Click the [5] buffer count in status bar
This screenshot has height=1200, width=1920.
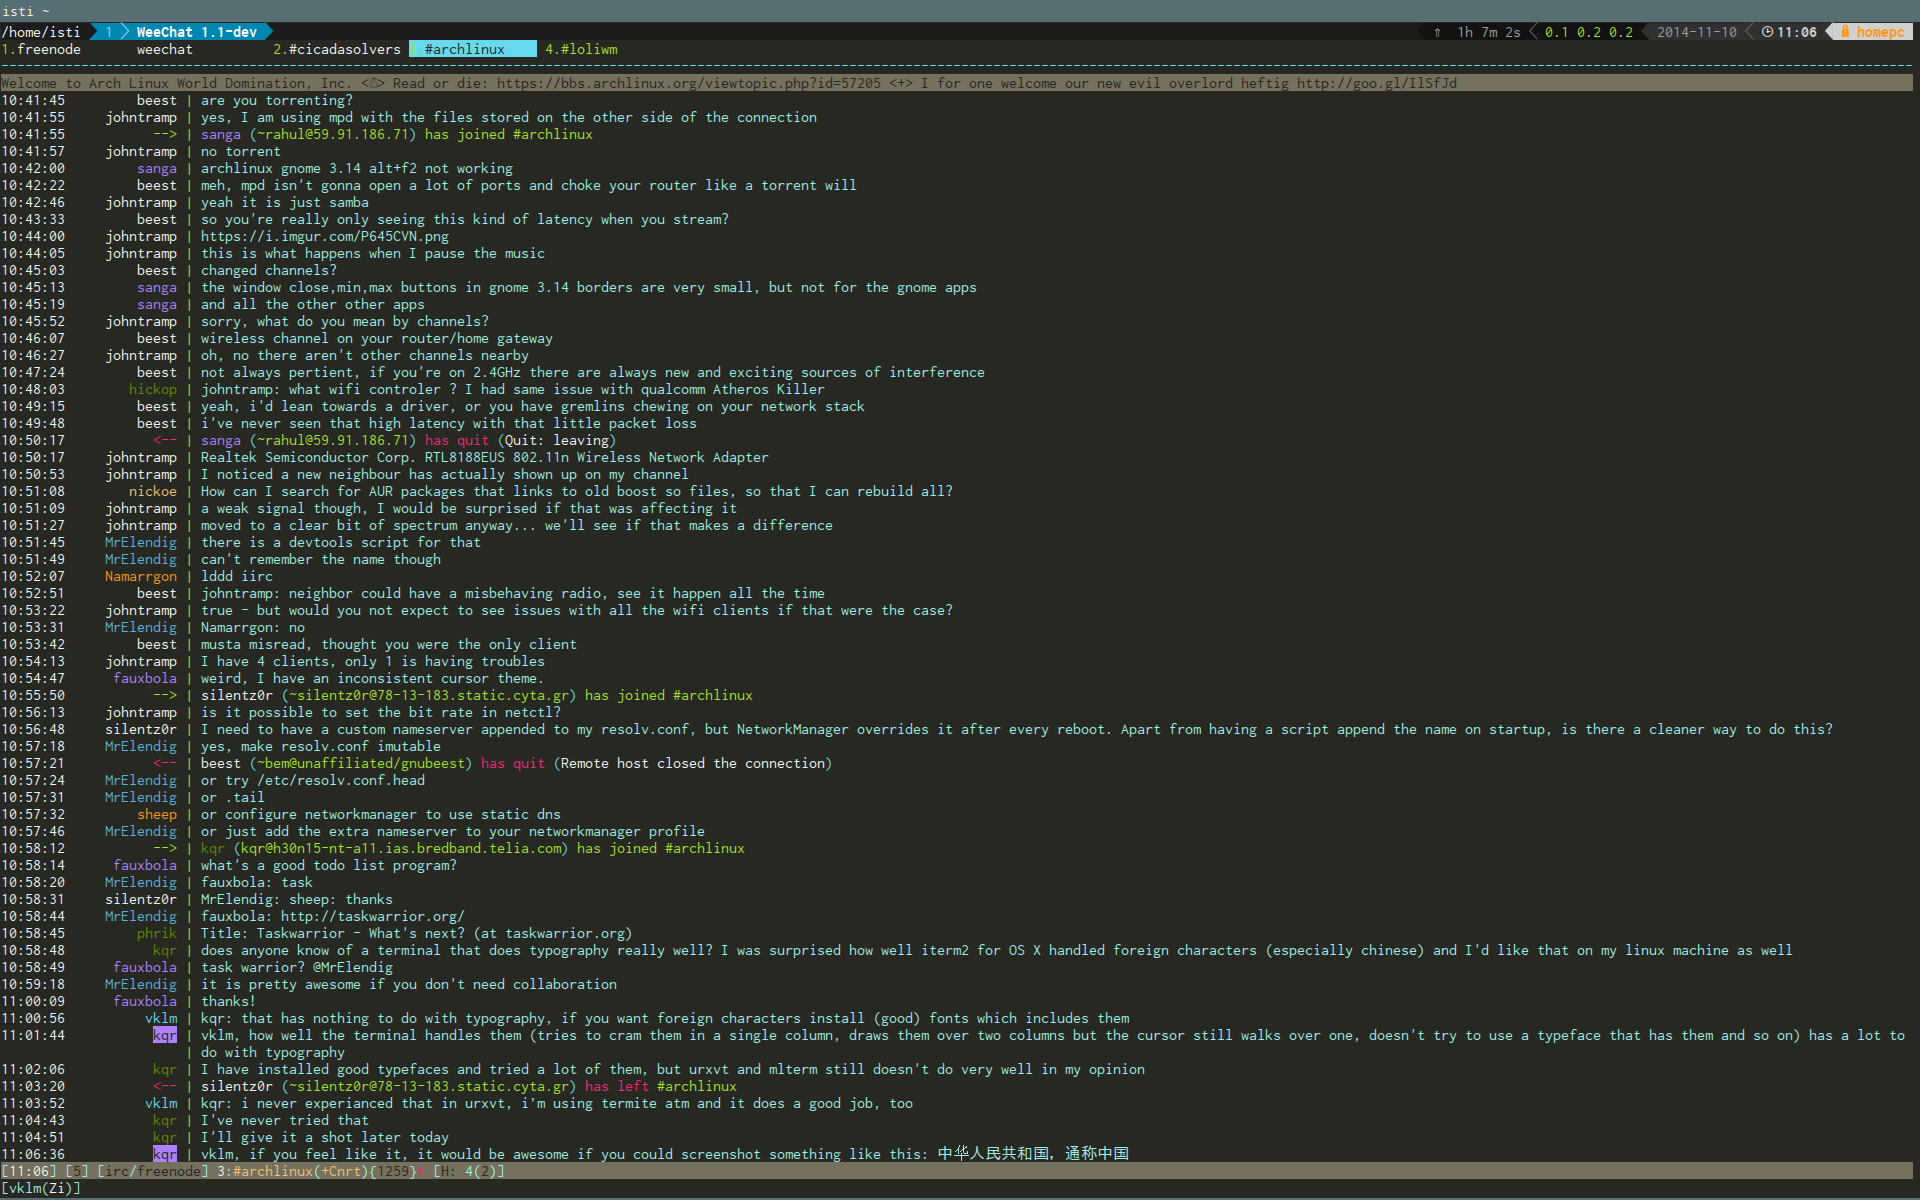[77, 1171]
